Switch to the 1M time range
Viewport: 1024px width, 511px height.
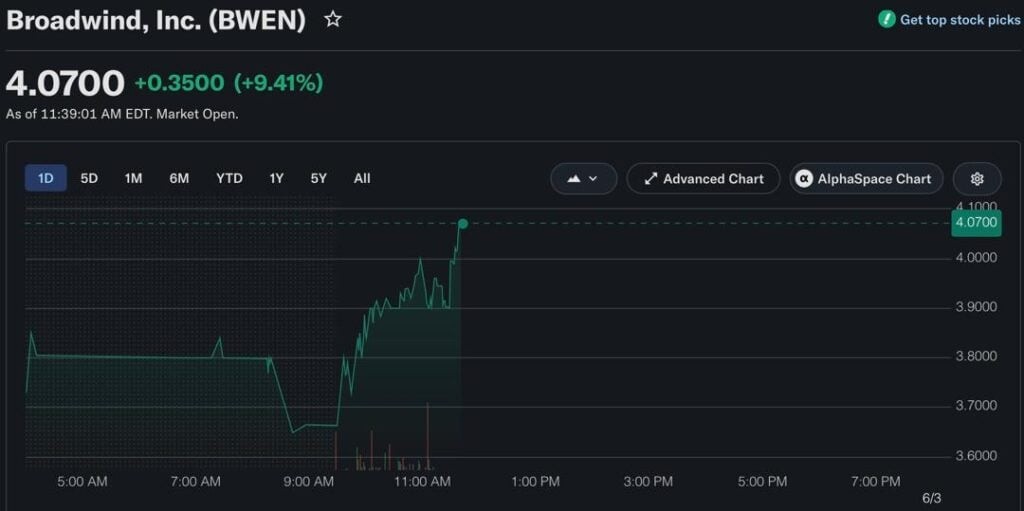133,178
